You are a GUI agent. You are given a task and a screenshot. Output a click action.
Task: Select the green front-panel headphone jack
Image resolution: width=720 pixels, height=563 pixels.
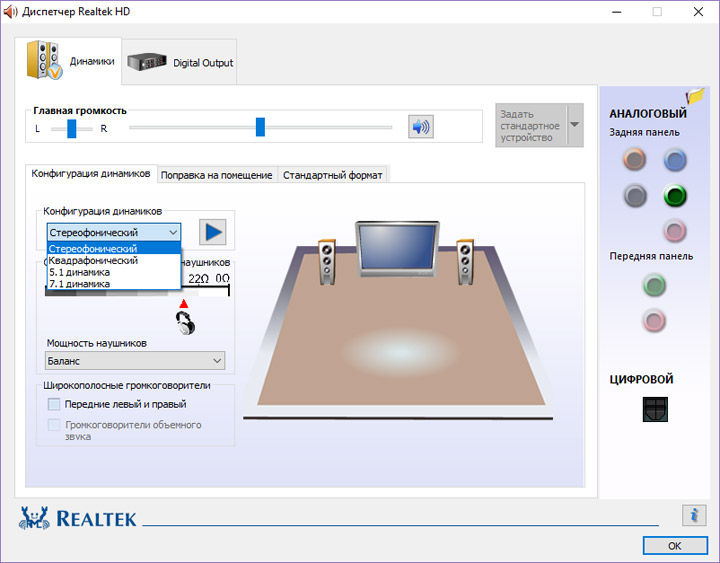tap(654, 285)
